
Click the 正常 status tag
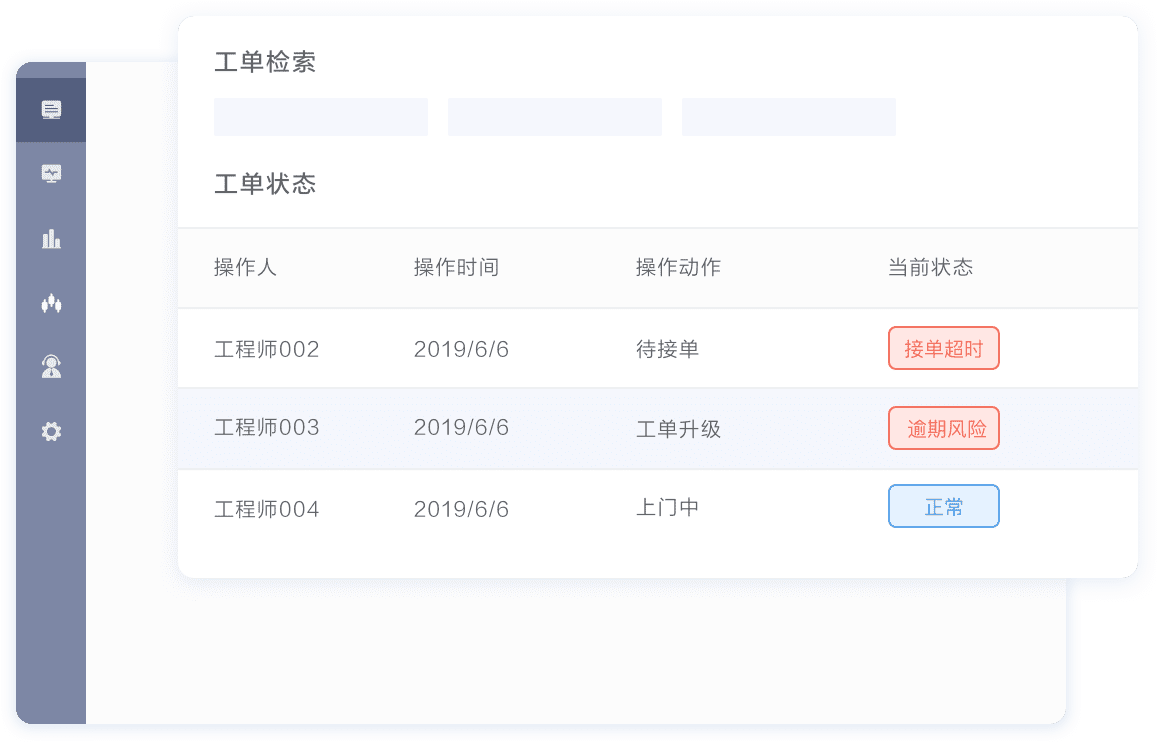pyautogui.click(x=944, y=506)
